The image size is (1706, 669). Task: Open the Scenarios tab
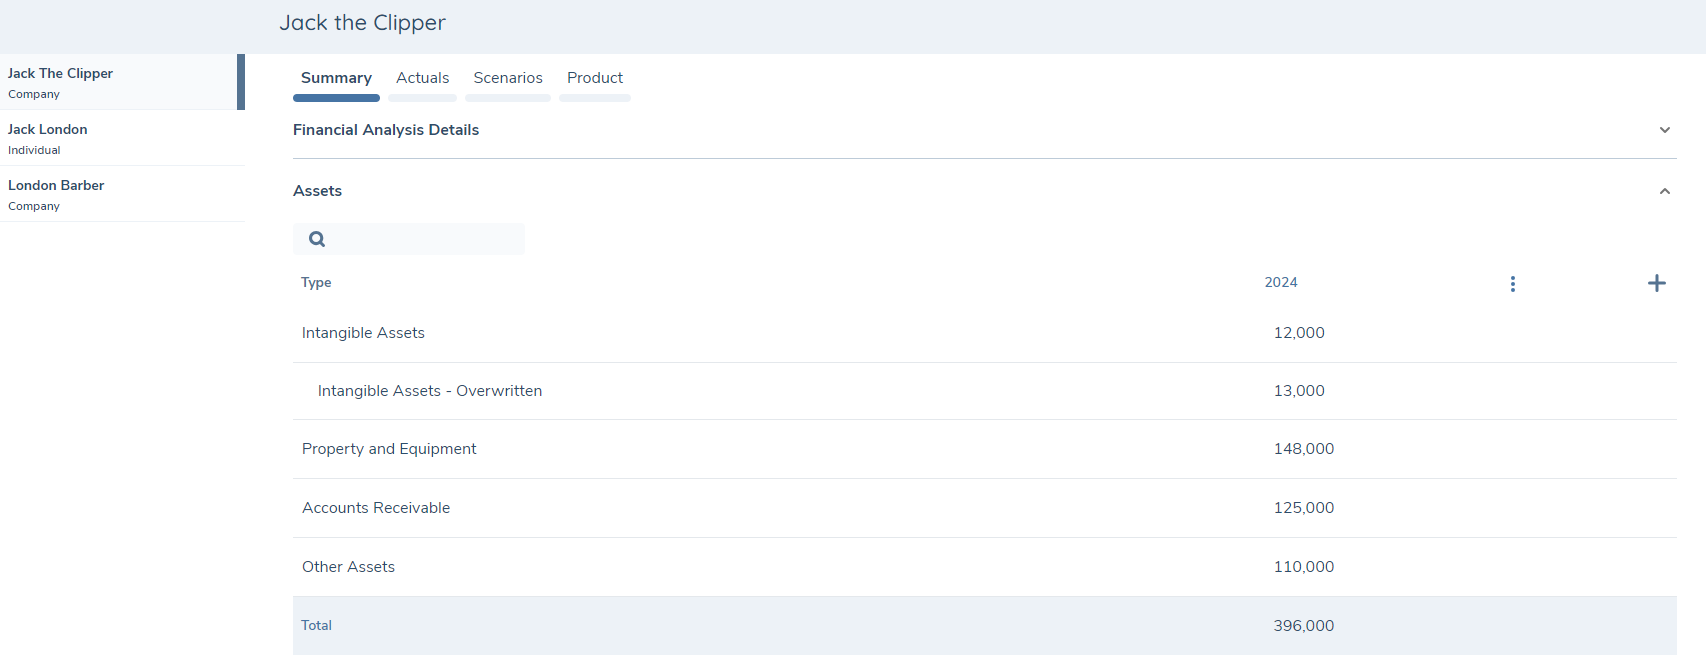(x=508, y=78)
